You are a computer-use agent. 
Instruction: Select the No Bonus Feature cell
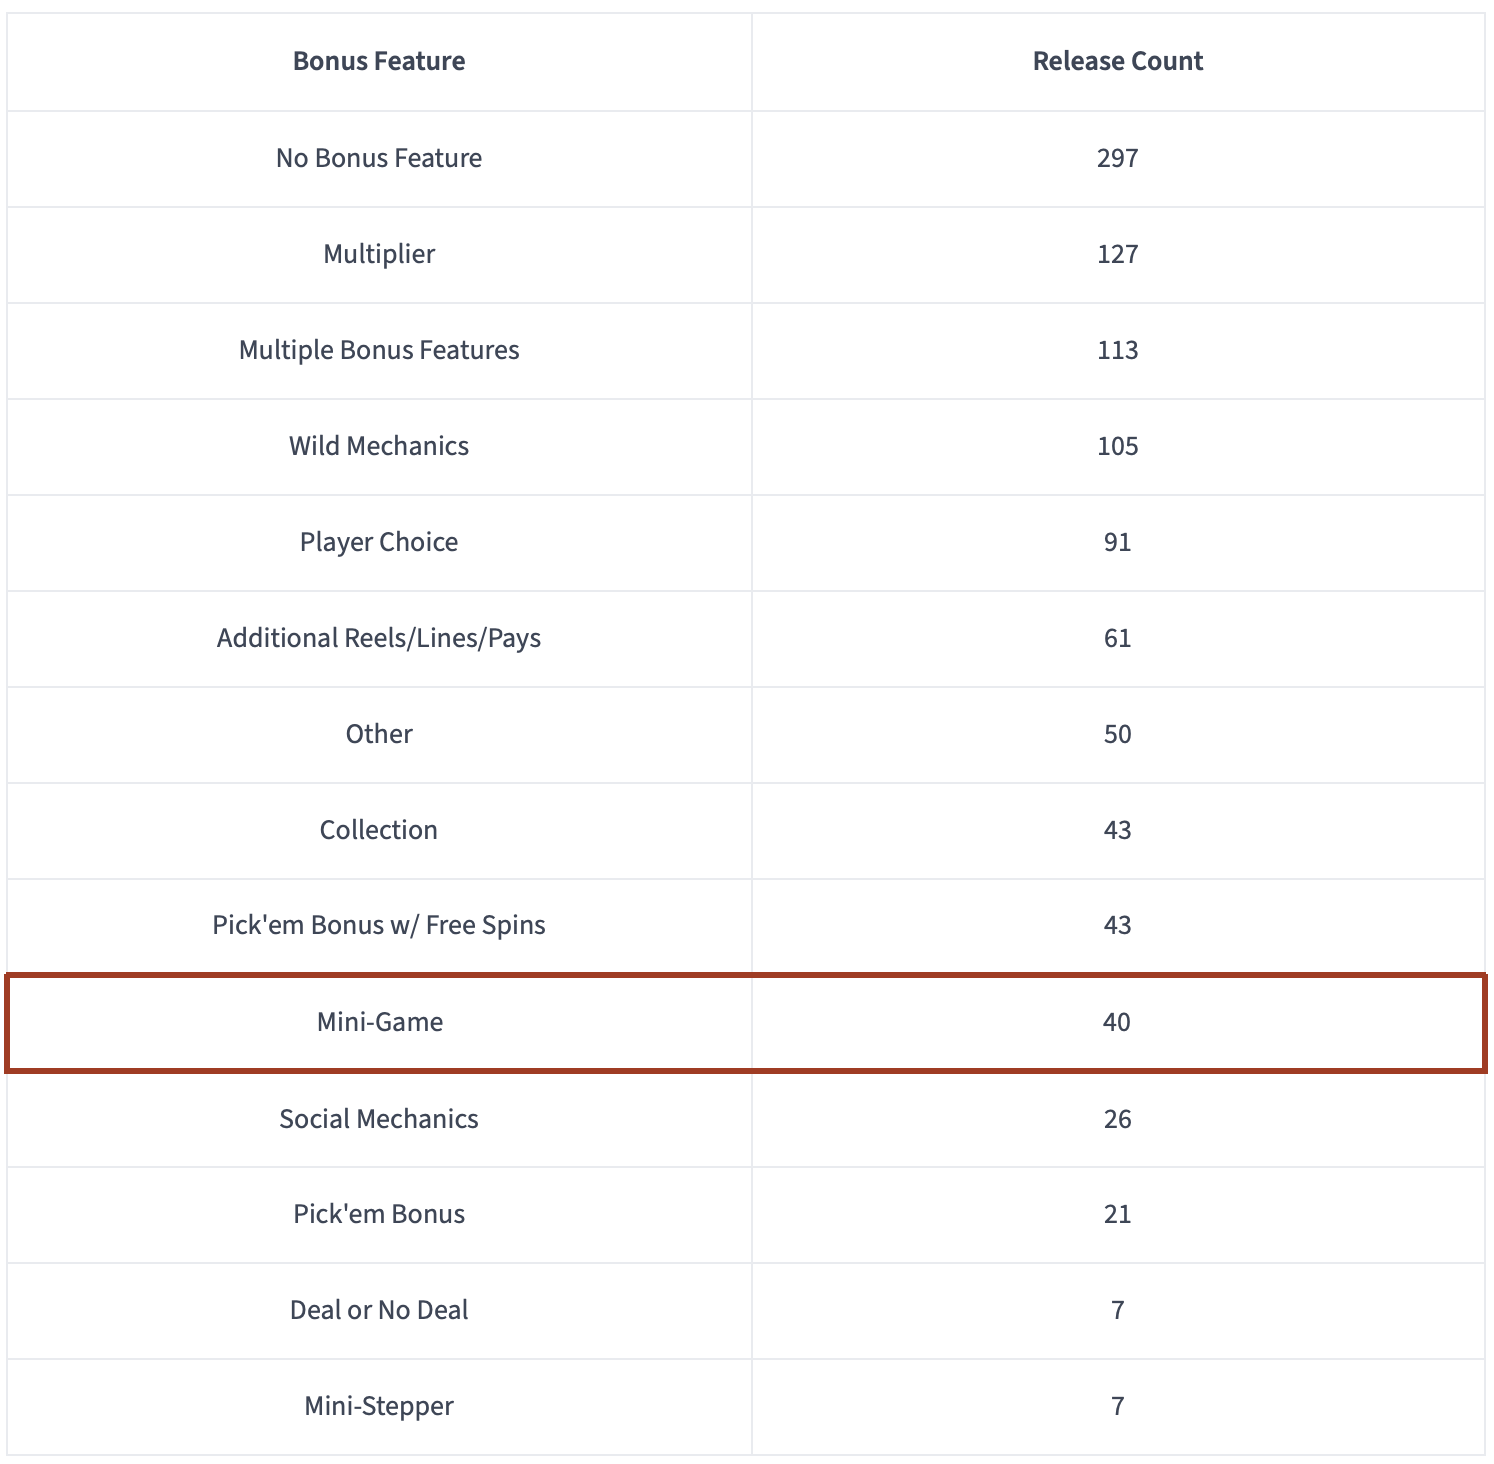(x=379, y=158)
